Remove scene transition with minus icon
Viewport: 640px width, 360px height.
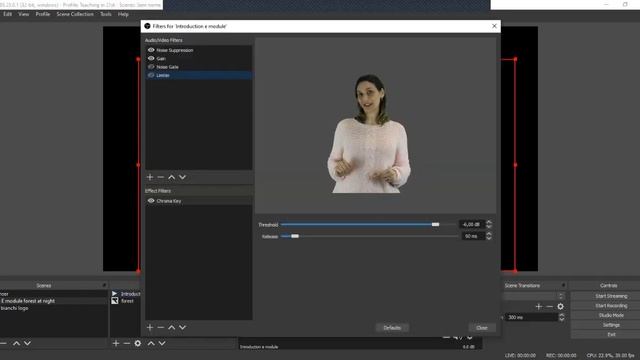(x=549, y=306)
